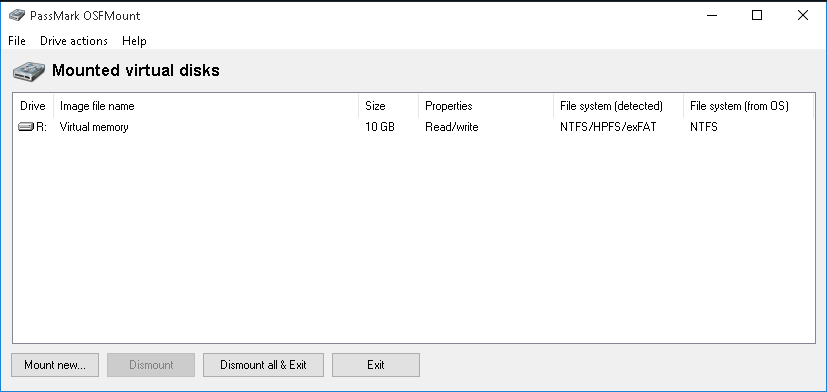Open the File menu

coord(17,41)
